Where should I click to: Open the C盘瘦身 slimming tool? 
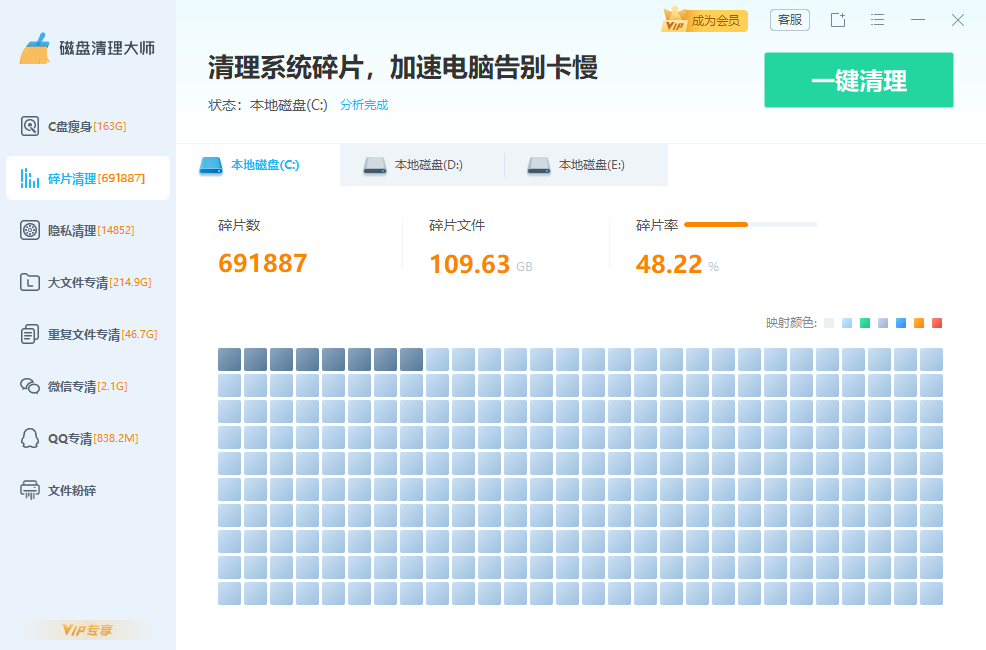88,126
